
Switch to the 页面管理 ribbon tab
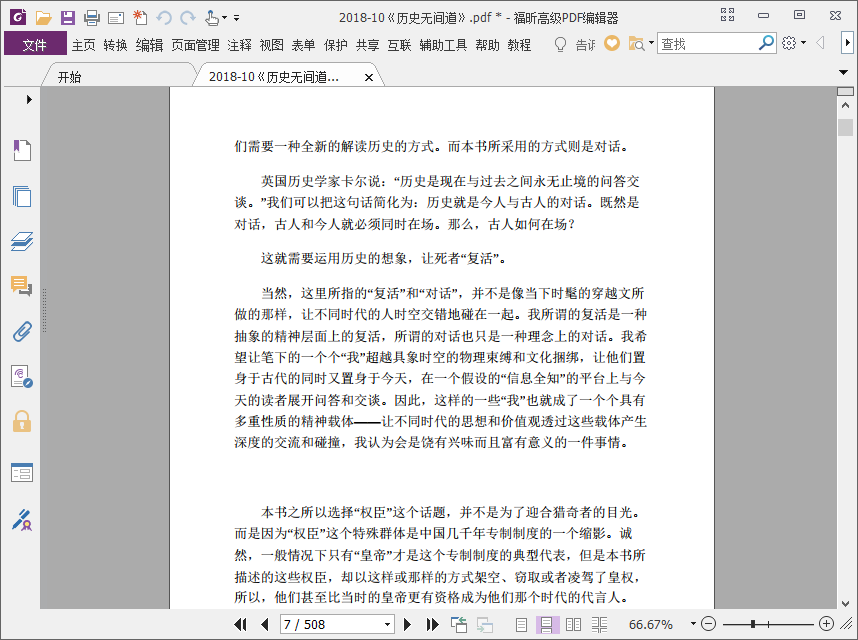pos(195,45)
